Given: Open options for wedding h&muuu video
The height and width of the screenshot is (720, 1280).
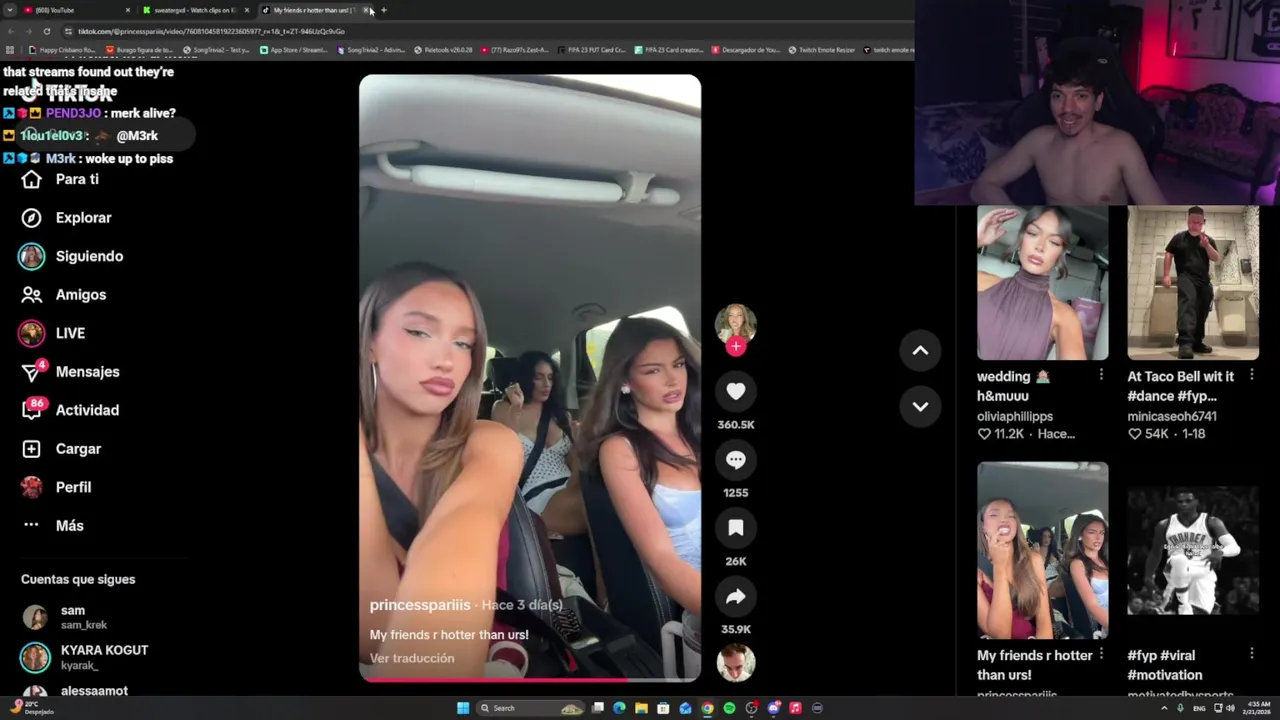Looking at the screenshot, I should [1101, 375].
